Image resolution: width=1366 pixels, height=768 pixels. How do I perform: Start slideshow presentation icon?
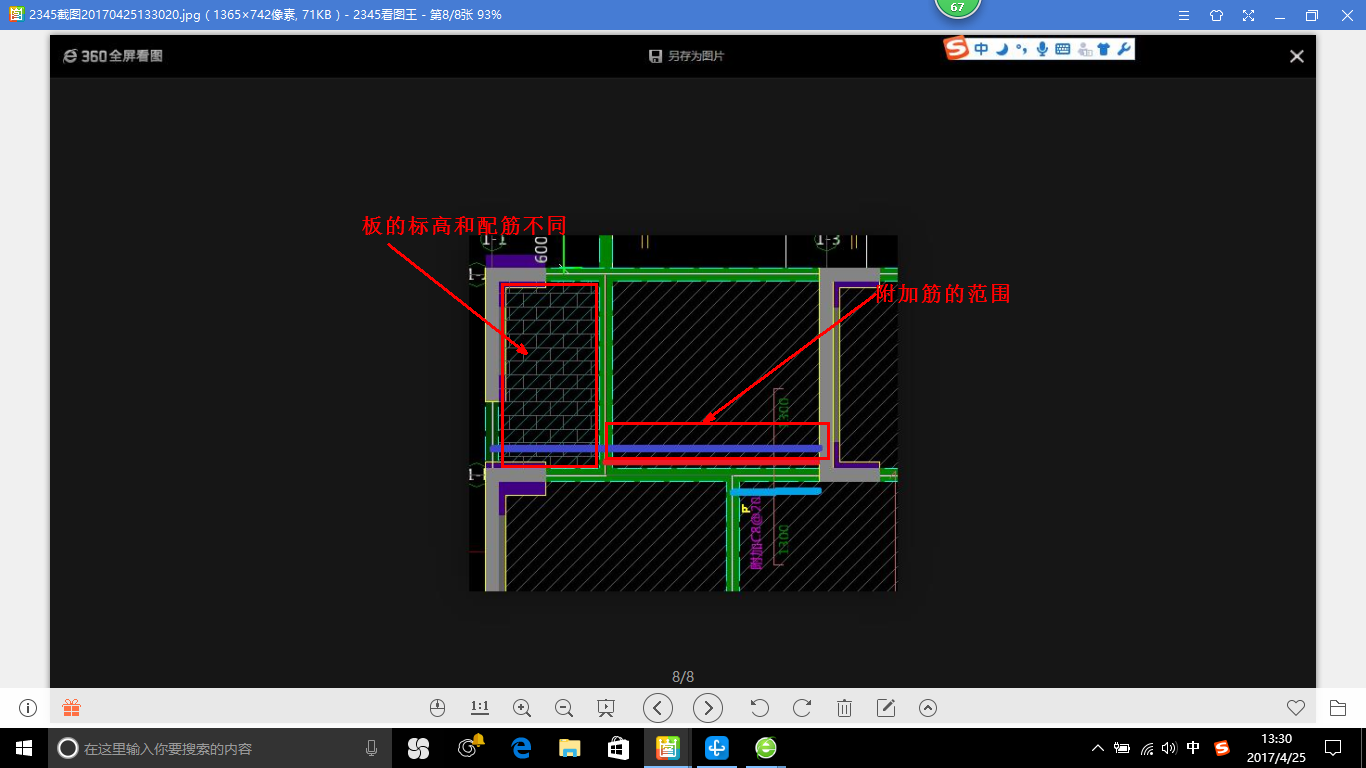click(x=606, y=708)
